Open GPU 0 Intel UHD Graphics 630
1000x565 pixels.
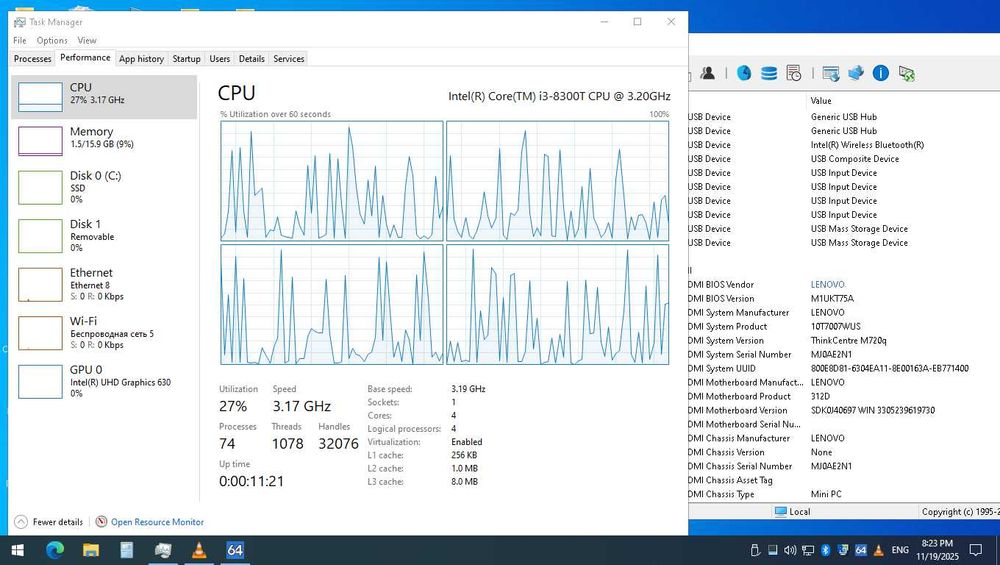pos(104,381)
